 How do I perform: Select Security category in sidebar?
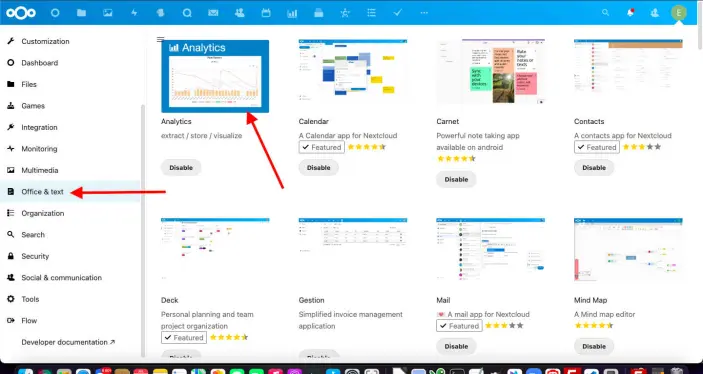[x=70, y=256]
